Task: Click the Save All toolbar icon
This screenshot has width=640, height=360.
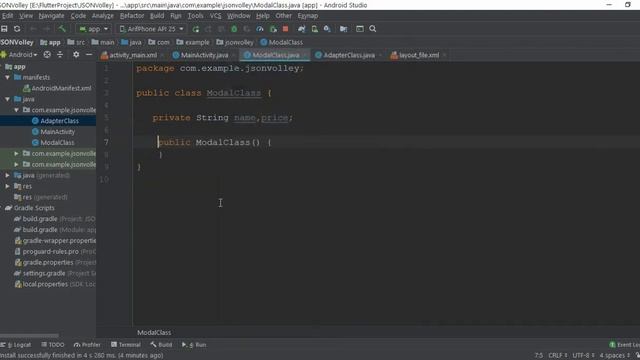Action: [4, 29]
